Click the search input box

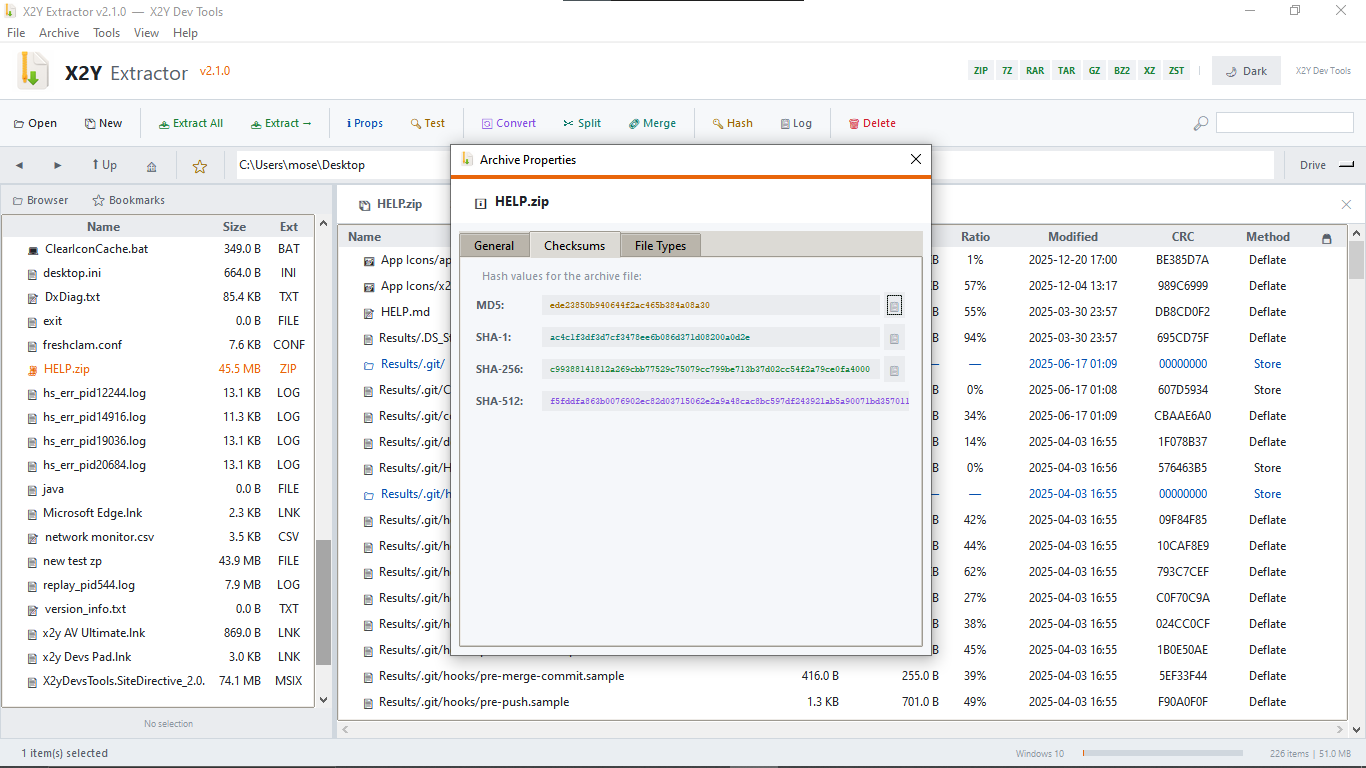tap(1284, 123)
